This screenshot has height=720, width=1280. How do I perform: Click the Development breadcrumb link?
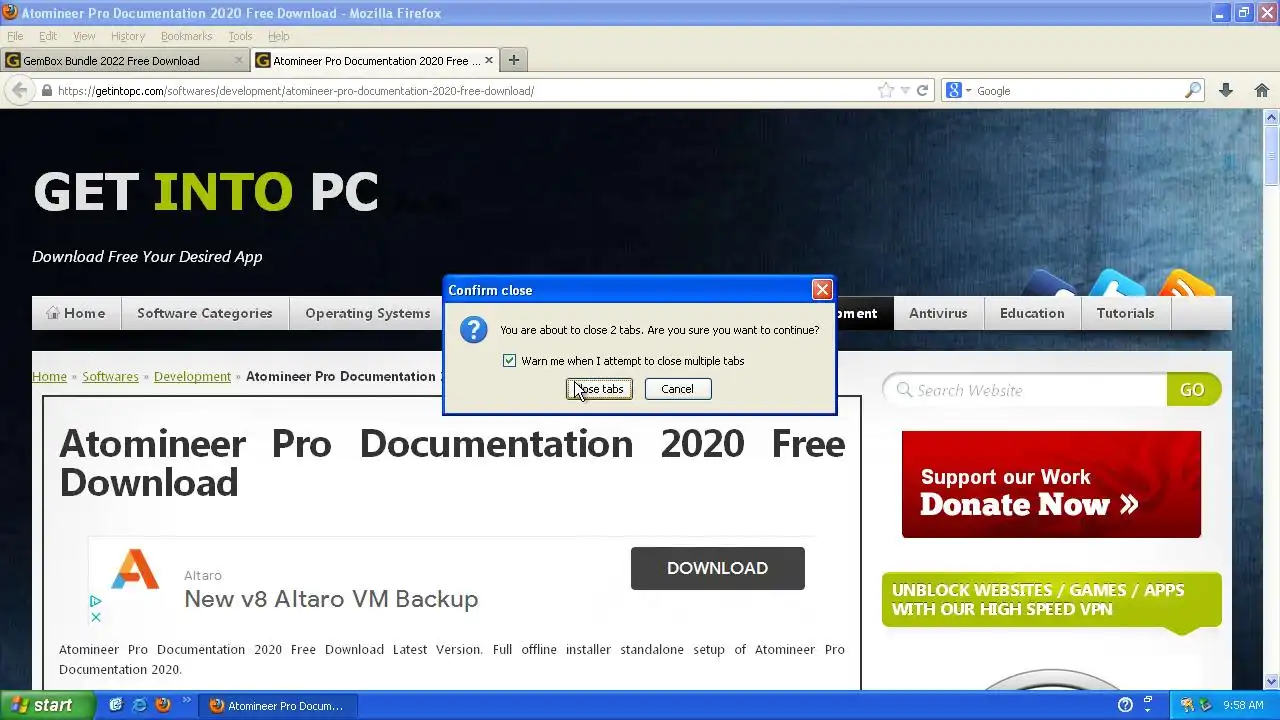point(192,376)
